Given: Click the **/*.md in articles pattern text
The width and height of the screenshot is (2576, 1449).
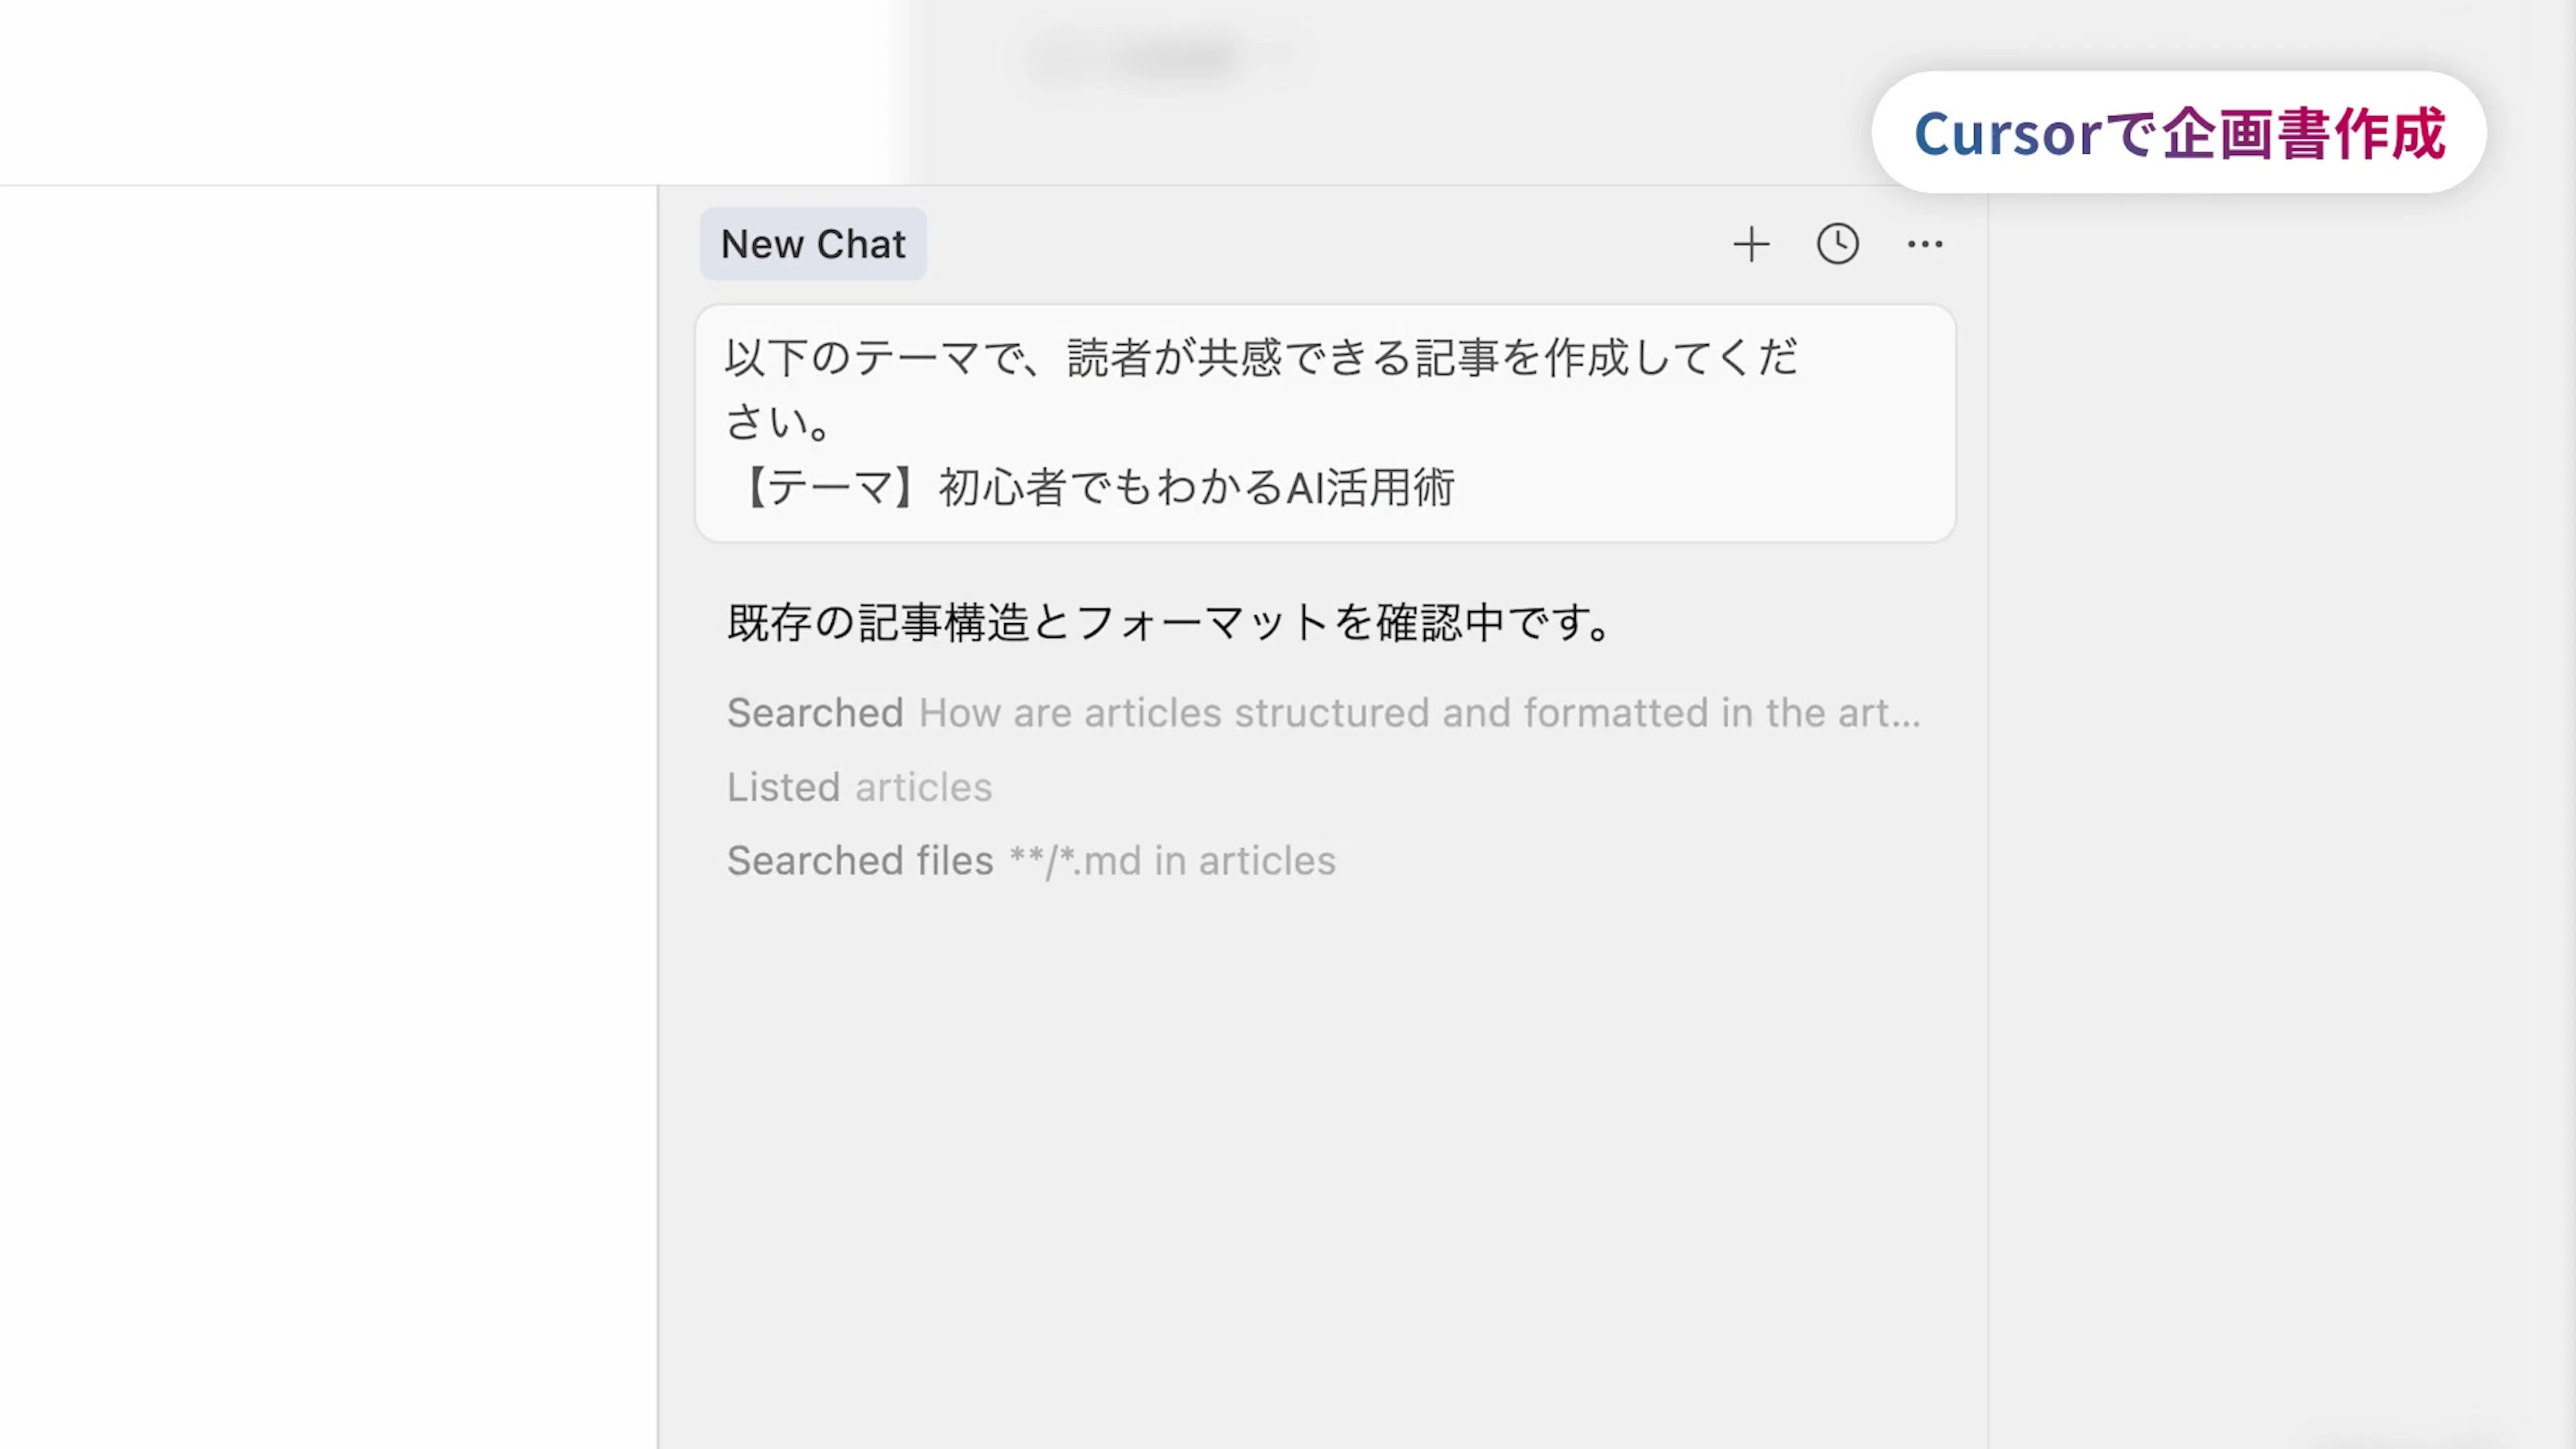Looking at the screenshot, I should tap(1171, 861).
